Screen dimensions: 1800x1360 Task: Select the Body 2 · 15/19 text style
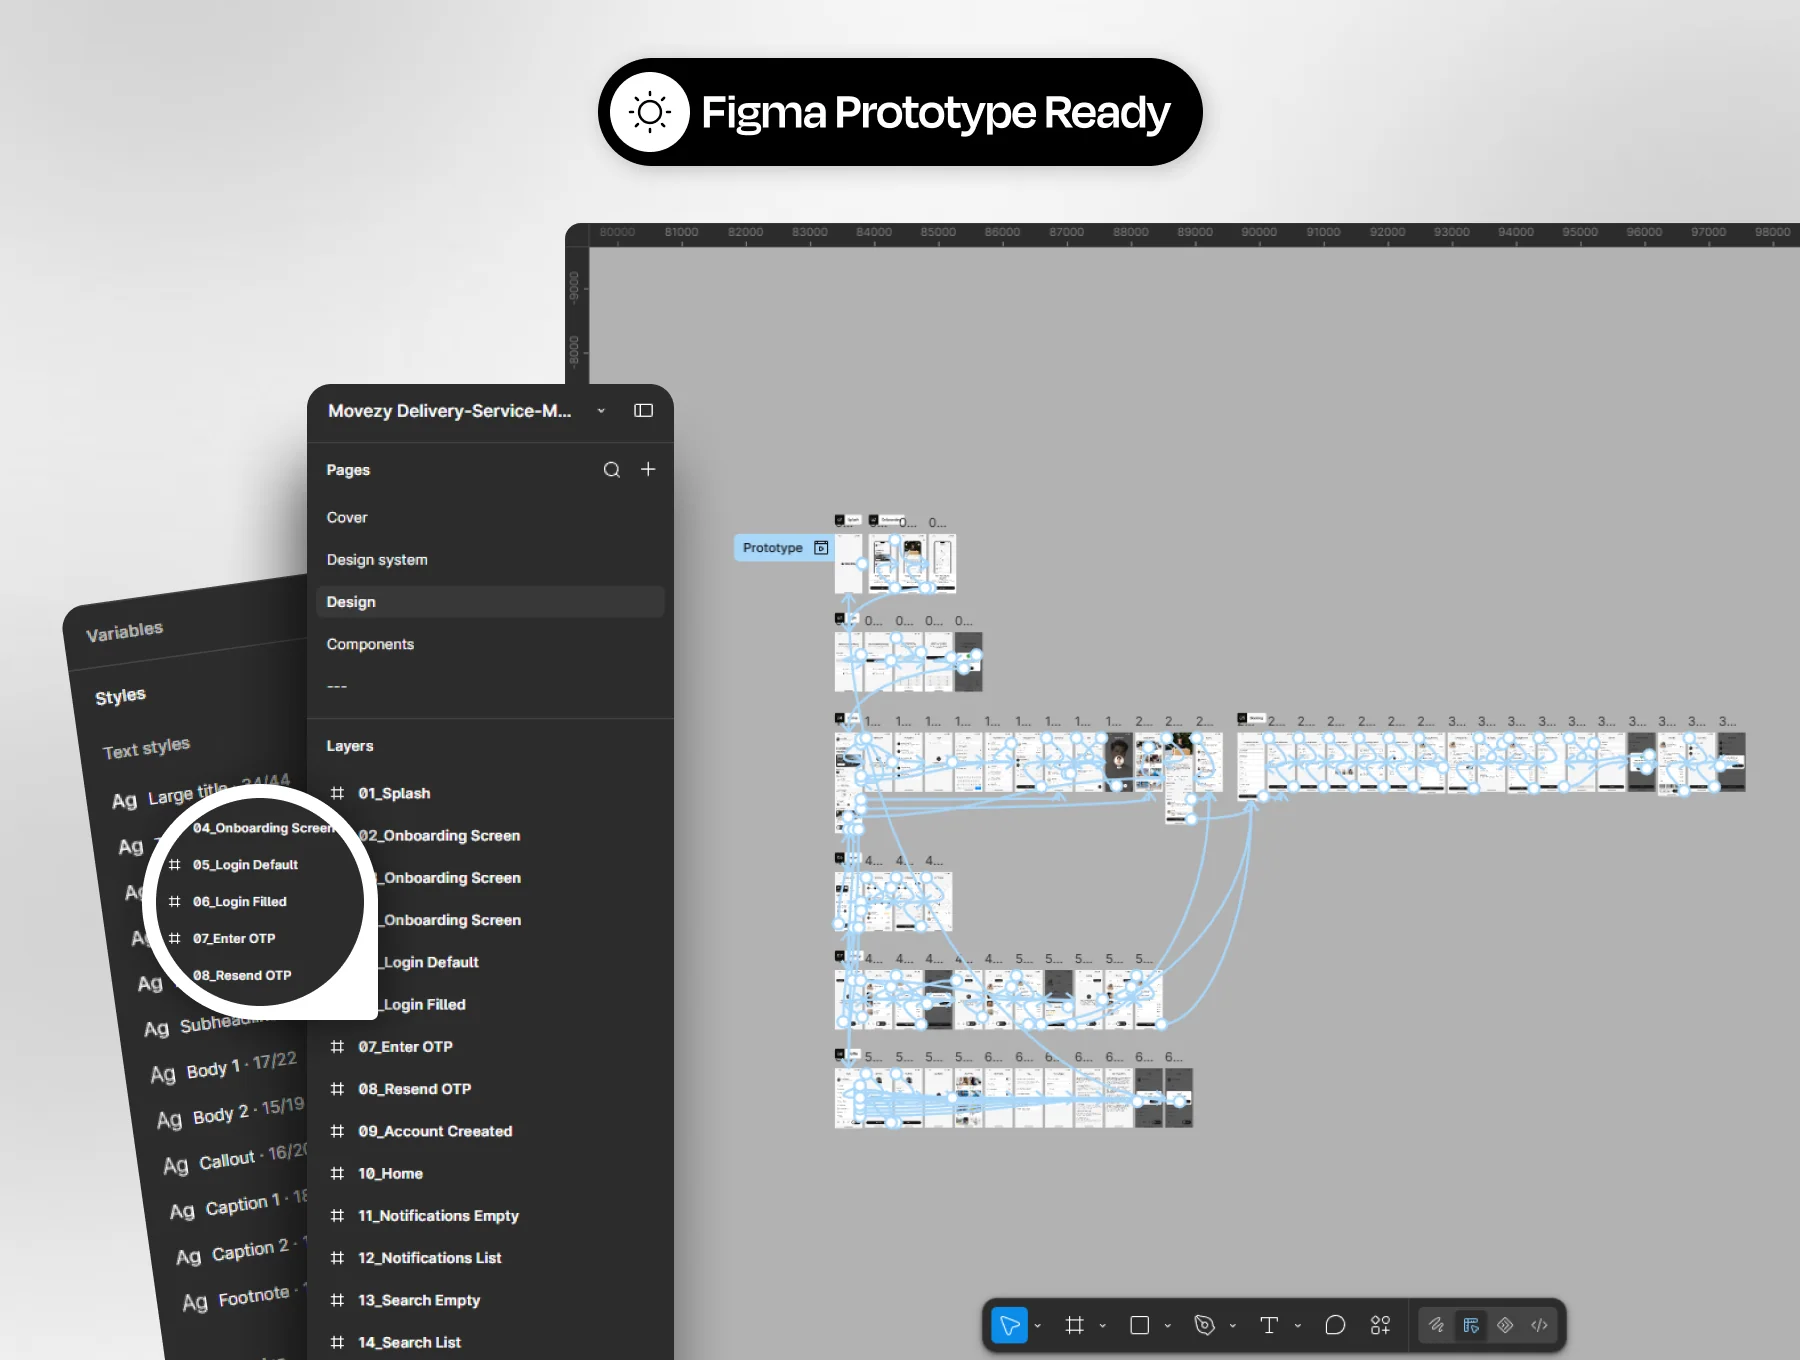click(230, 1113)
